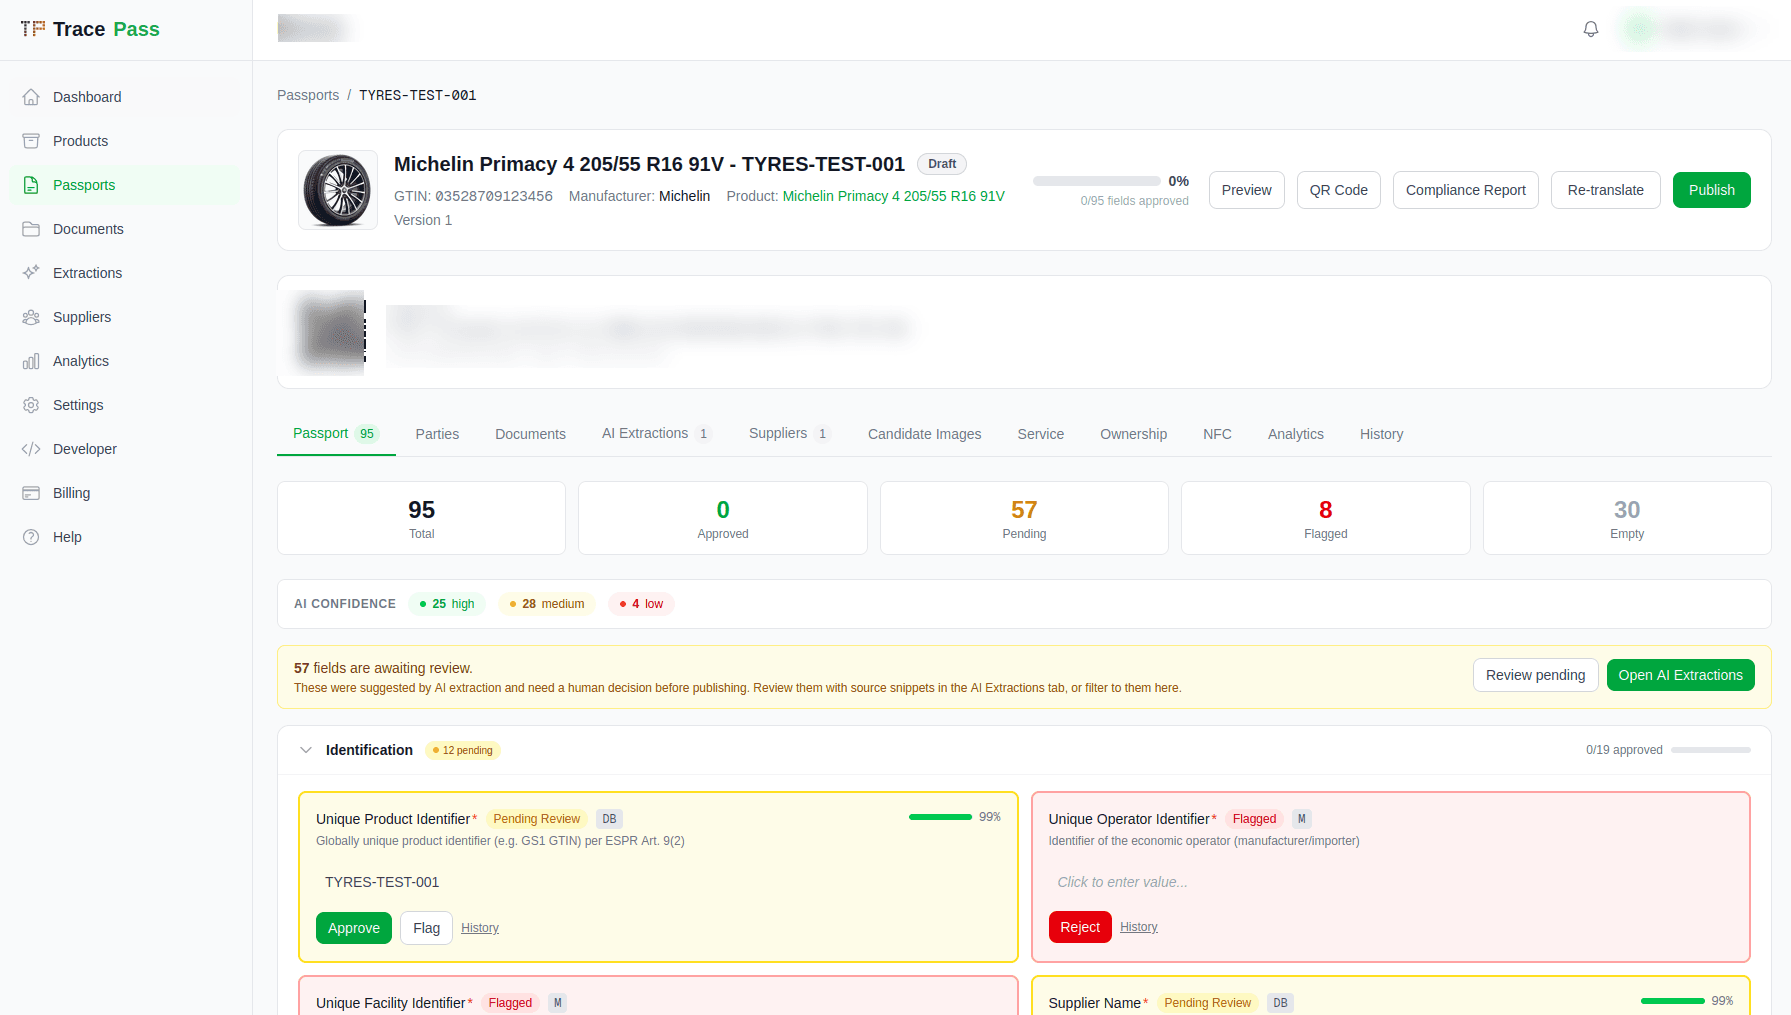Screen dimensions: 1791x1015
Task: Click the GTIN number 03528709123456
Action: 494,196
